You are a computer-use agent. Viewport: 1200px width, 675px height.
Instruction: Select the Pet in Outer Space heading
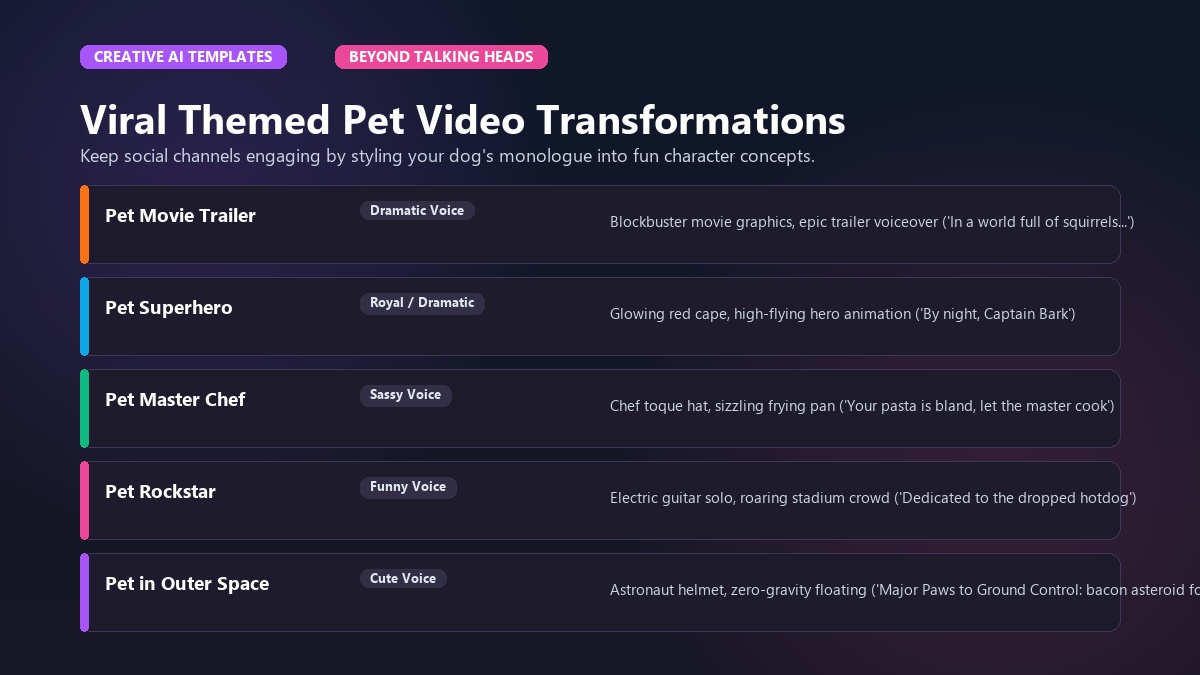(x=187, y=583)
